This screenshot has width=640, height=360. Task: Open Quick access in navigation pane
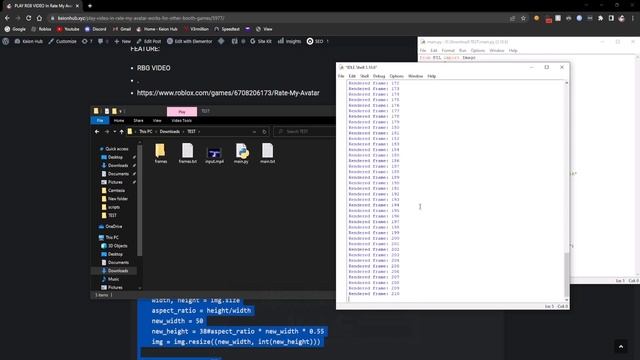pos(116,149)
